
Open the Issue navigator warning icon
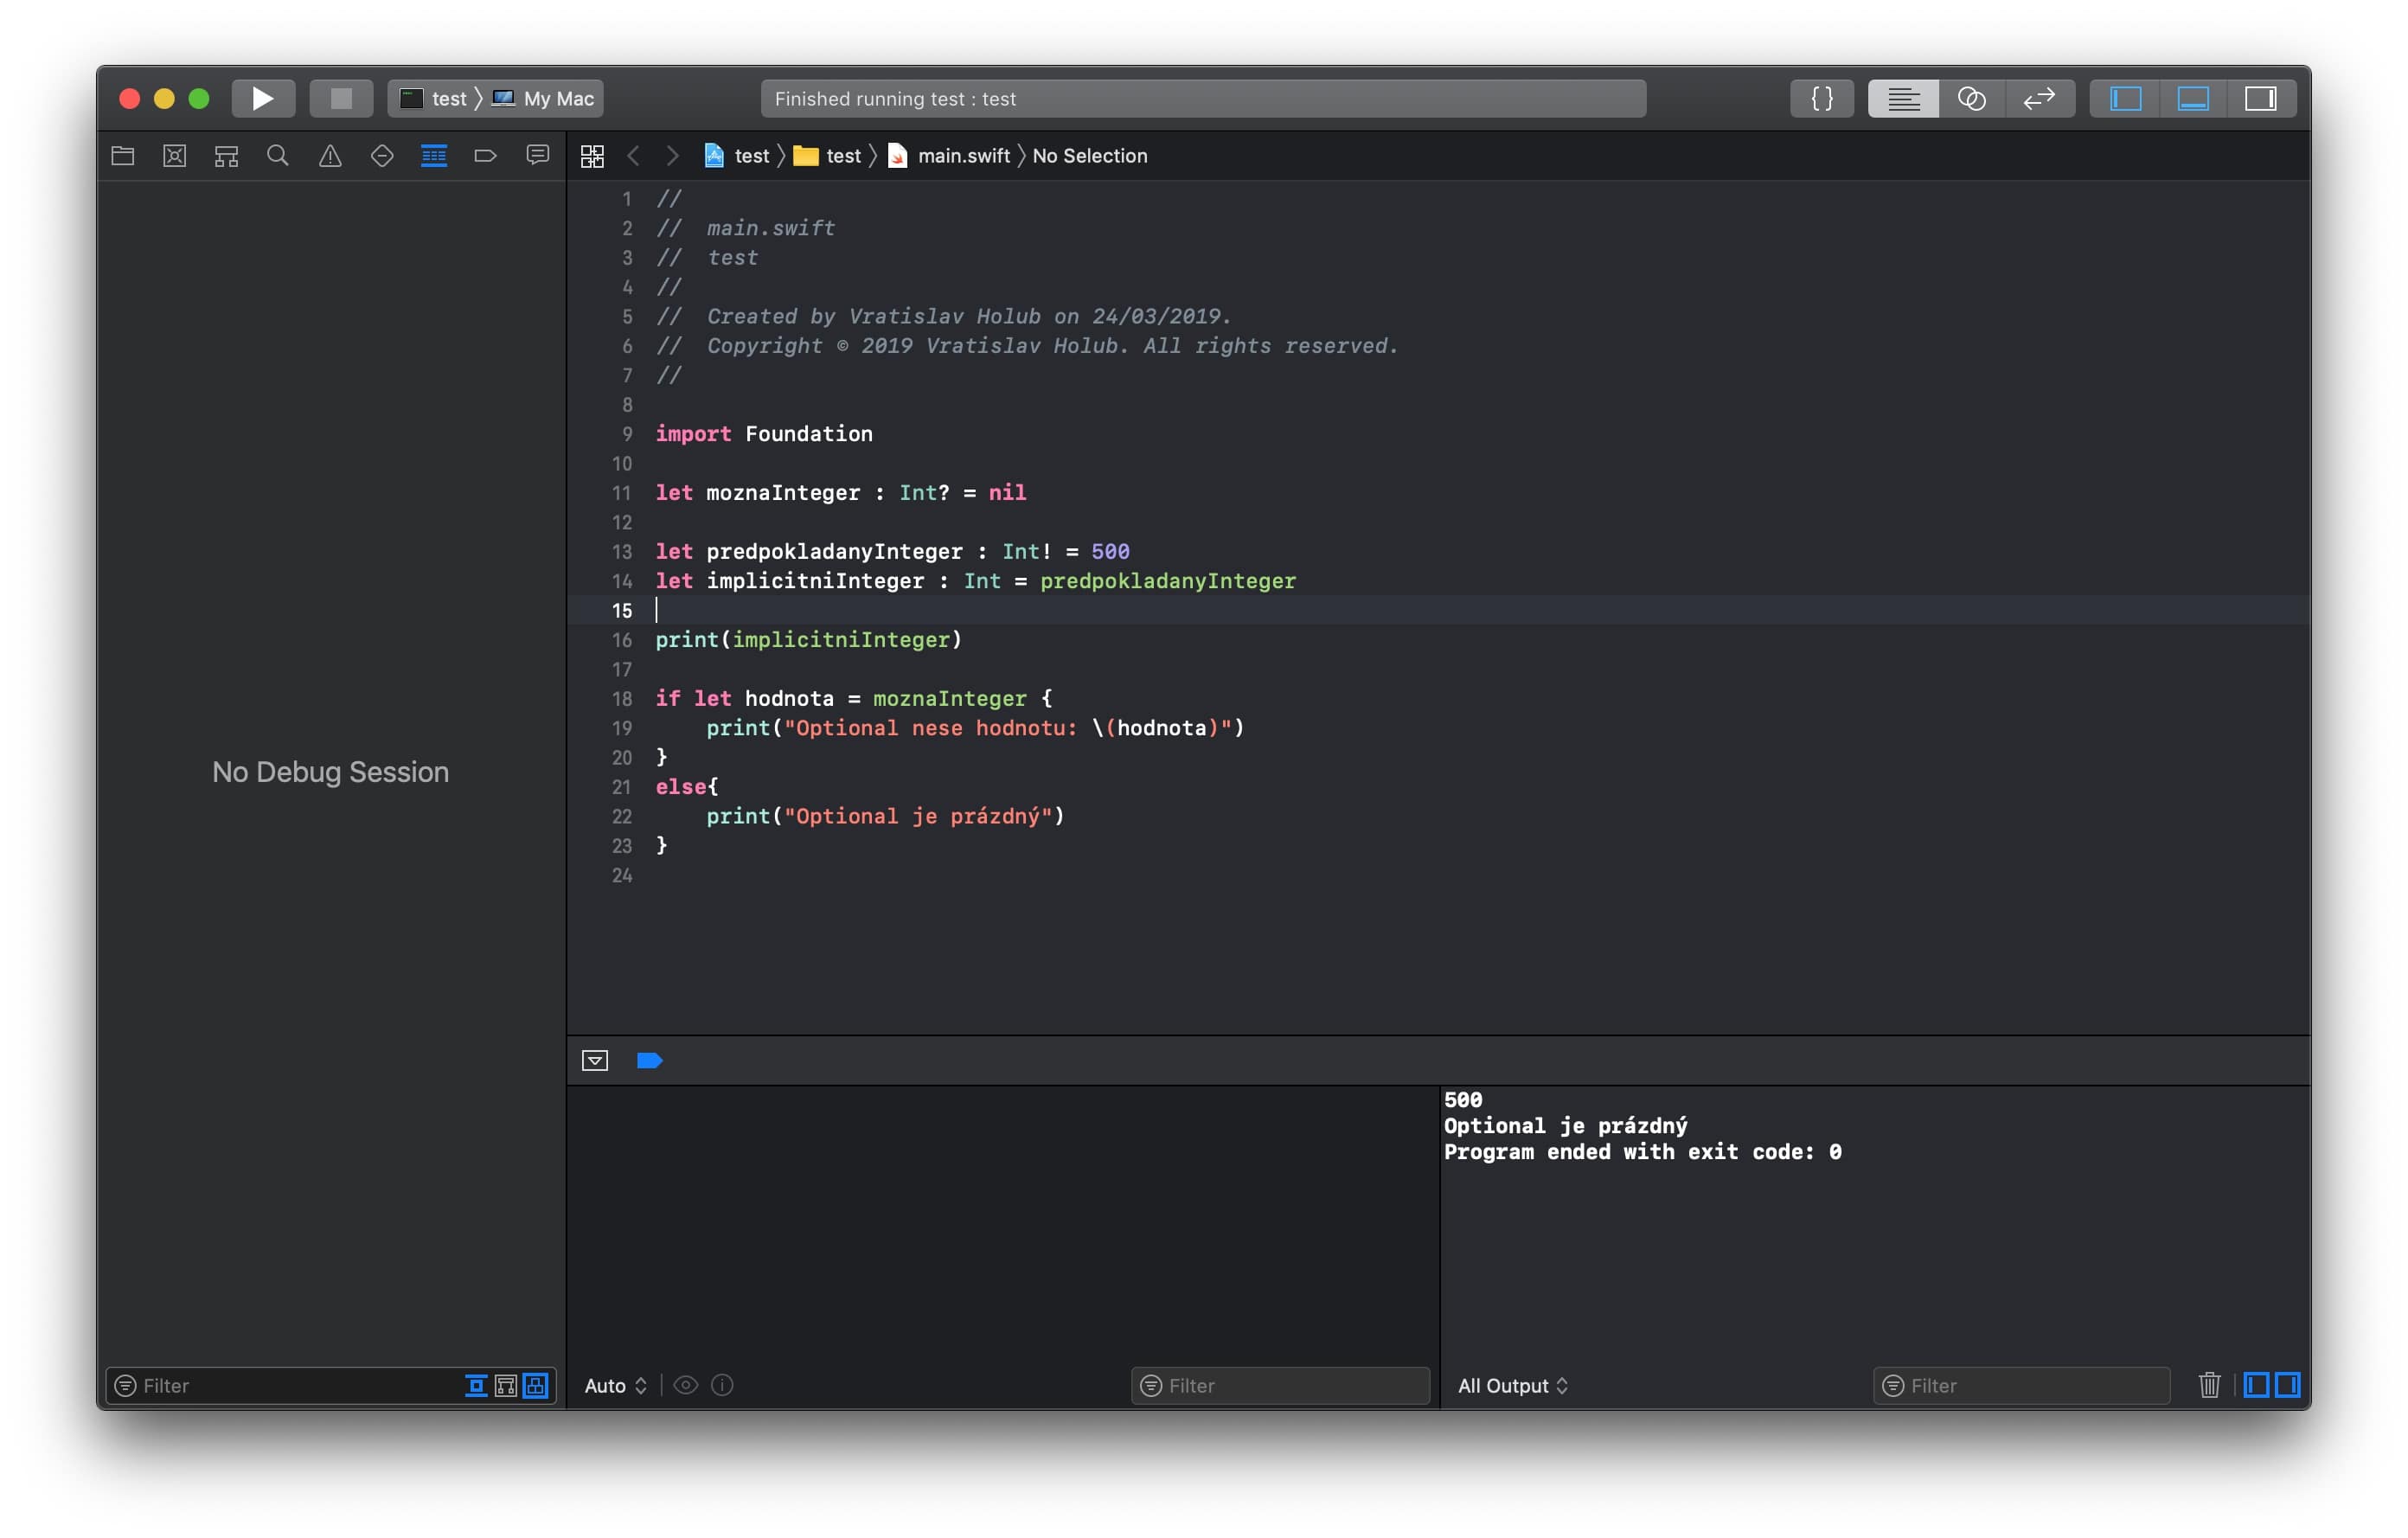[x=330, y=156]
